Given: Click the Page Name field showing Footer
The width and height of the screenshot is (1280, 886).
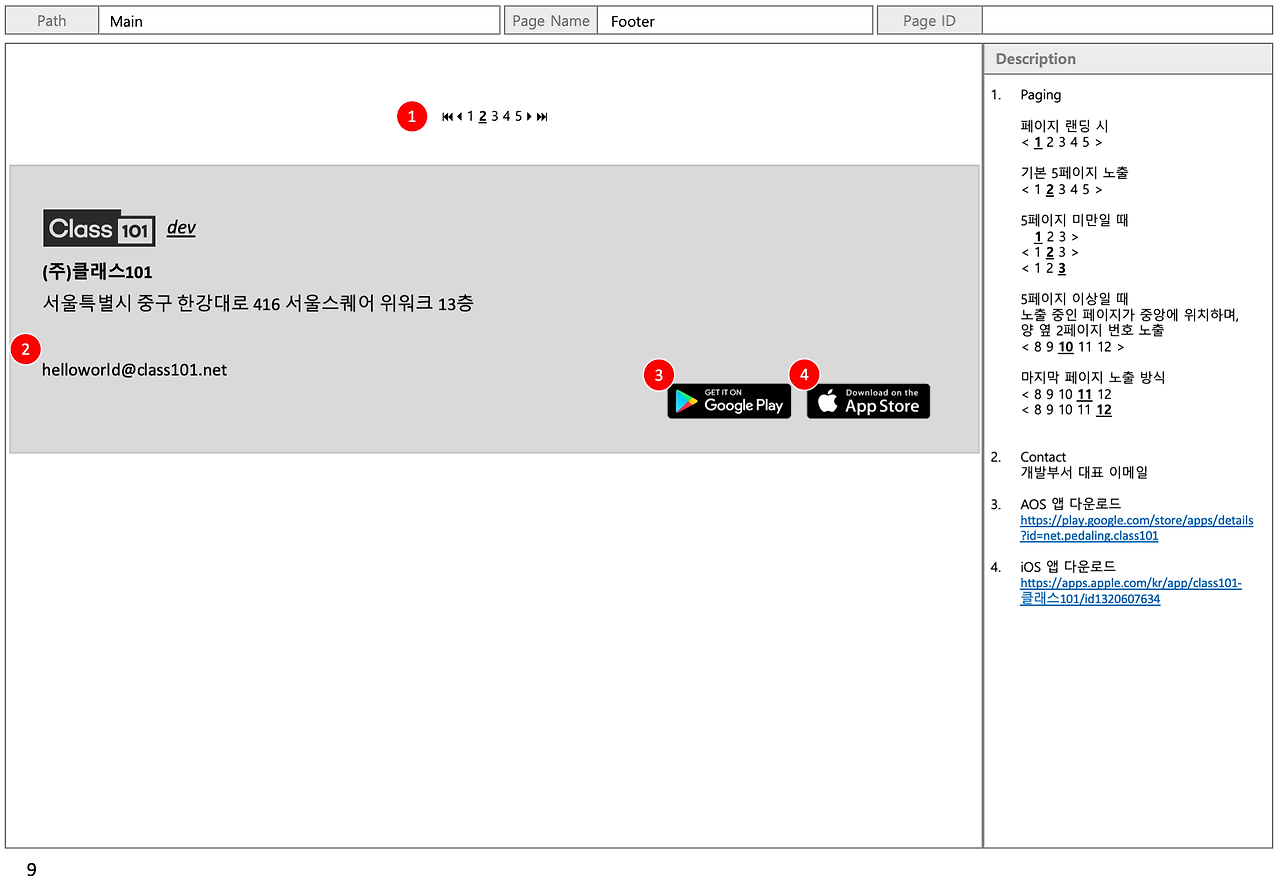Looking at the screenshot, I should click(735, 20).
